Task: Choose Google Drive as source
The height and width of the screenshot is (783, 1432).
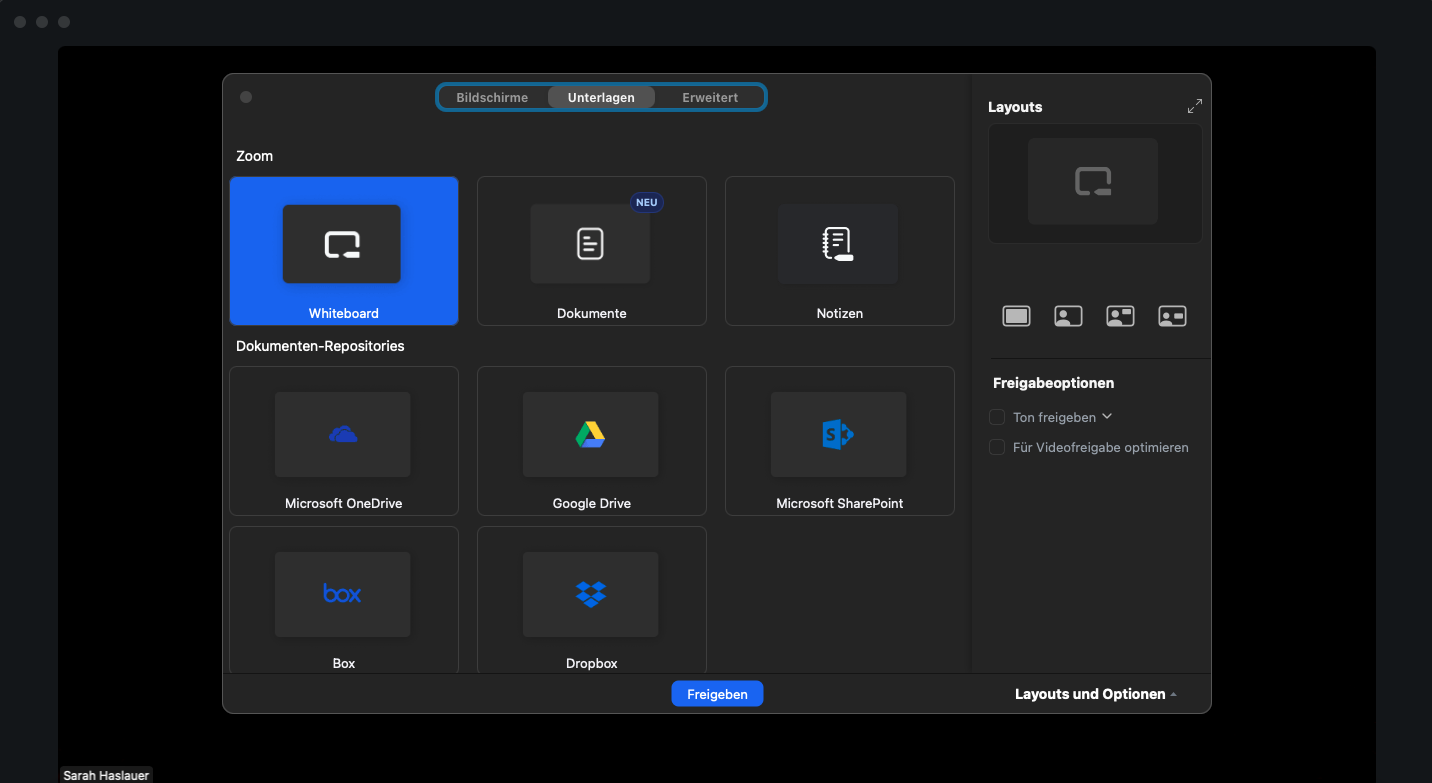Action: coord(591,441)
